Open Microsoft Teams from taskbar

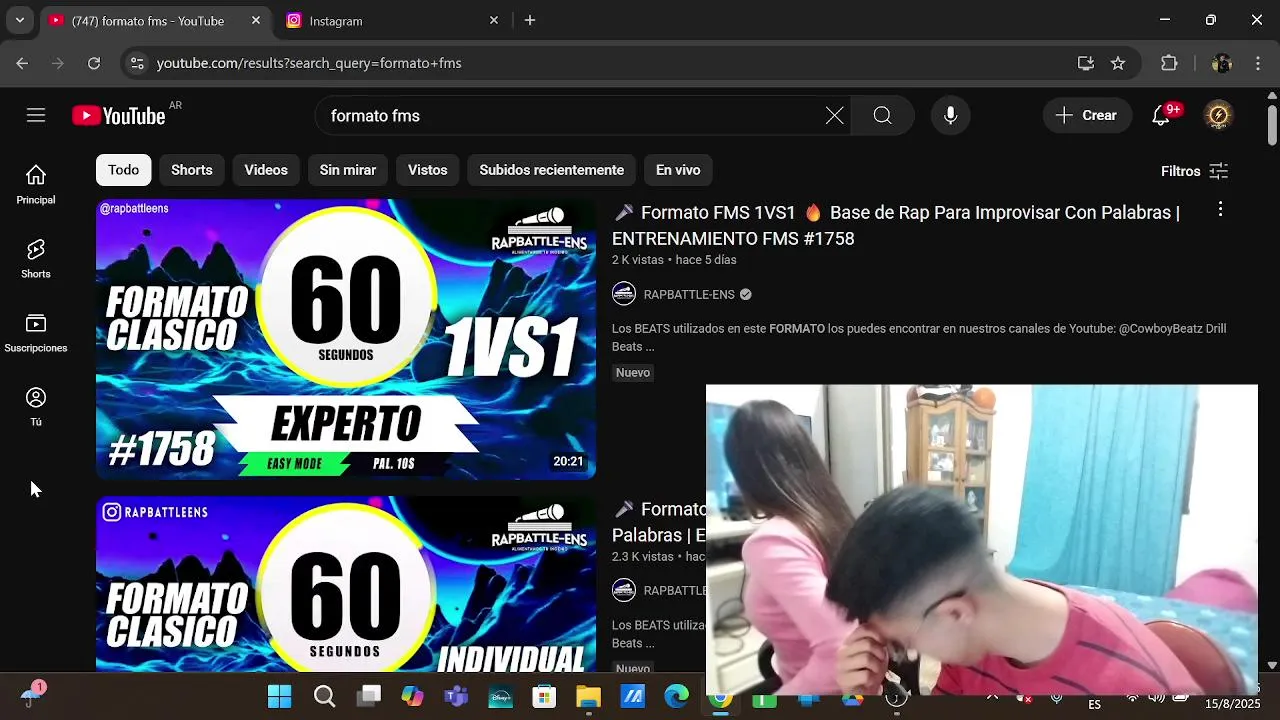tap(456, 696)
